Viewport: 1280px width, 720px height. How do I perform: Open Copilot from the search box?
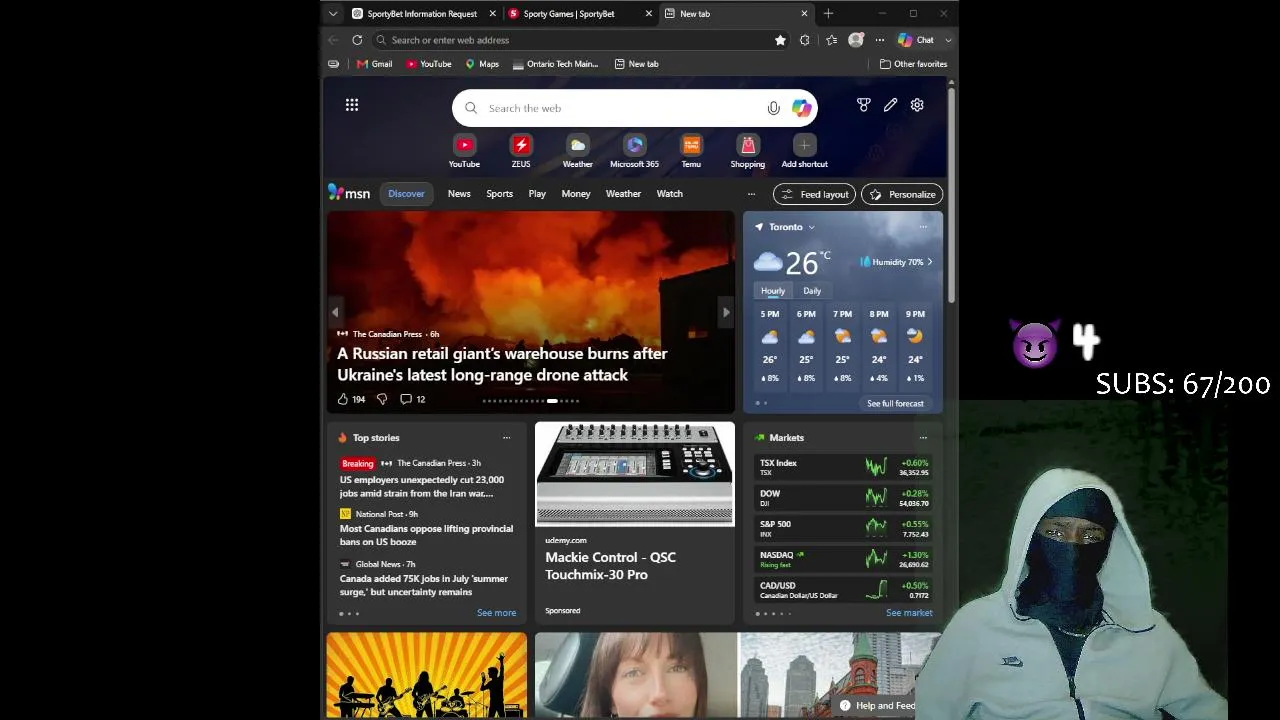(801, 108)
